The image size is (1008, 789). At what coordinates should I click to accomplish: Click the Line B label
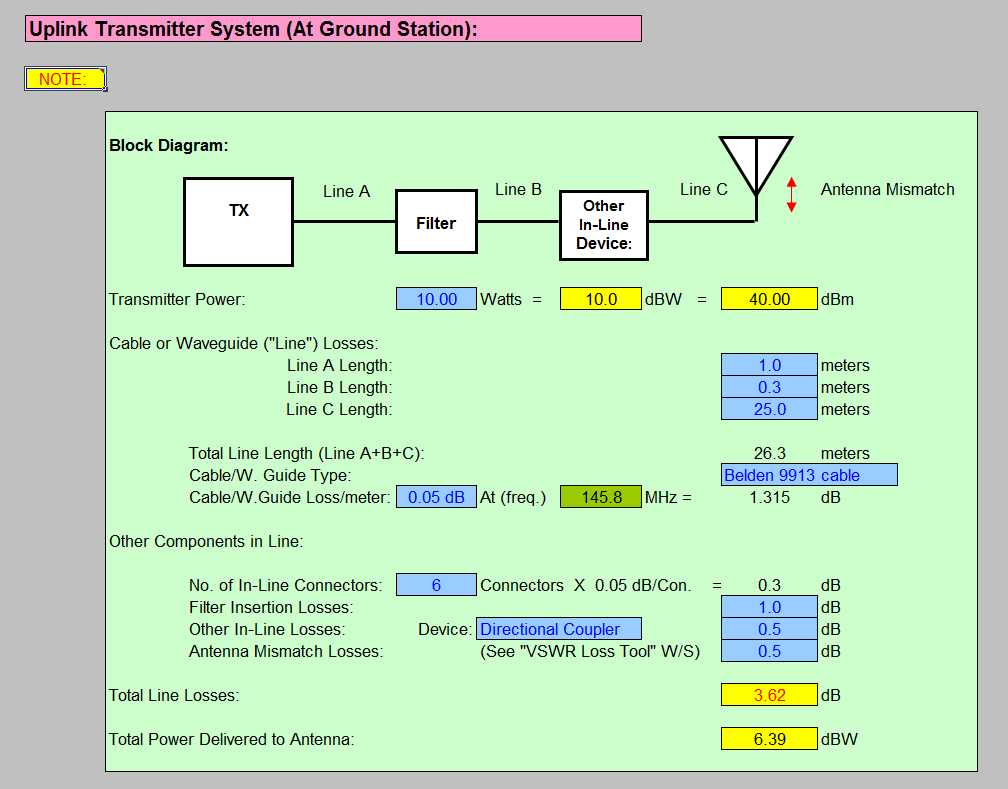518,190
